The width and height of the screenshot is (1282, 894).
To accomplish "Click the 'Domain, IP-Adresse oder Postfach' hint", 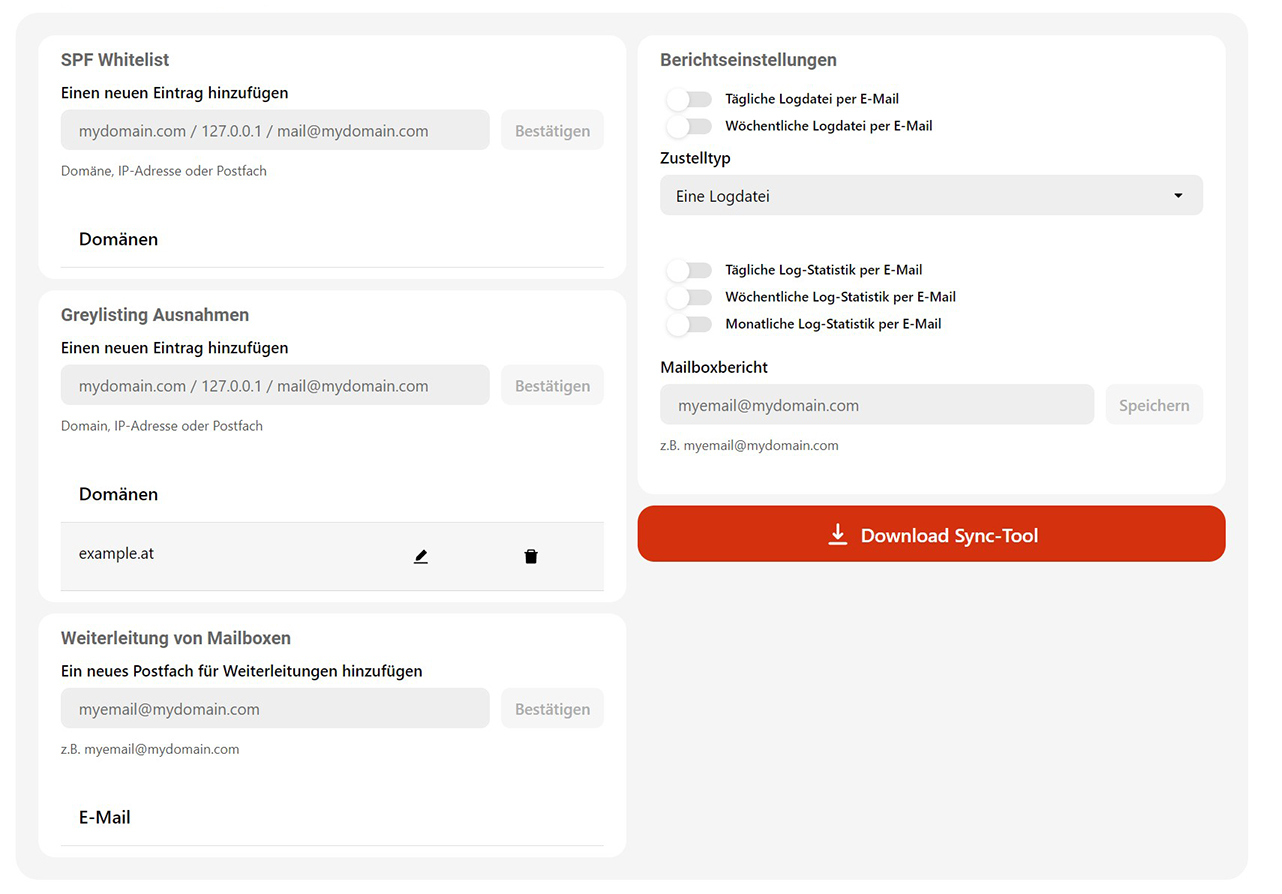I will tap(162, 426).
